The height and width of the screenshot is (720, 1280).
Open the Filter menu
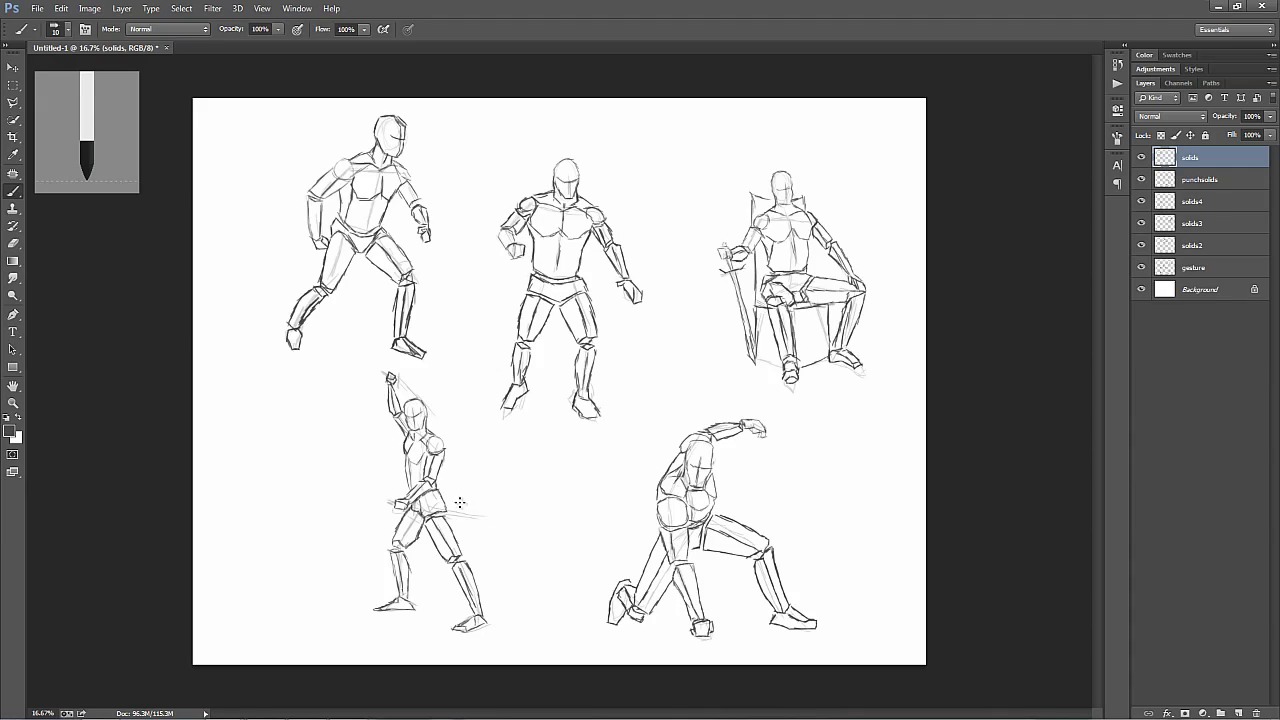coord(212,8)
